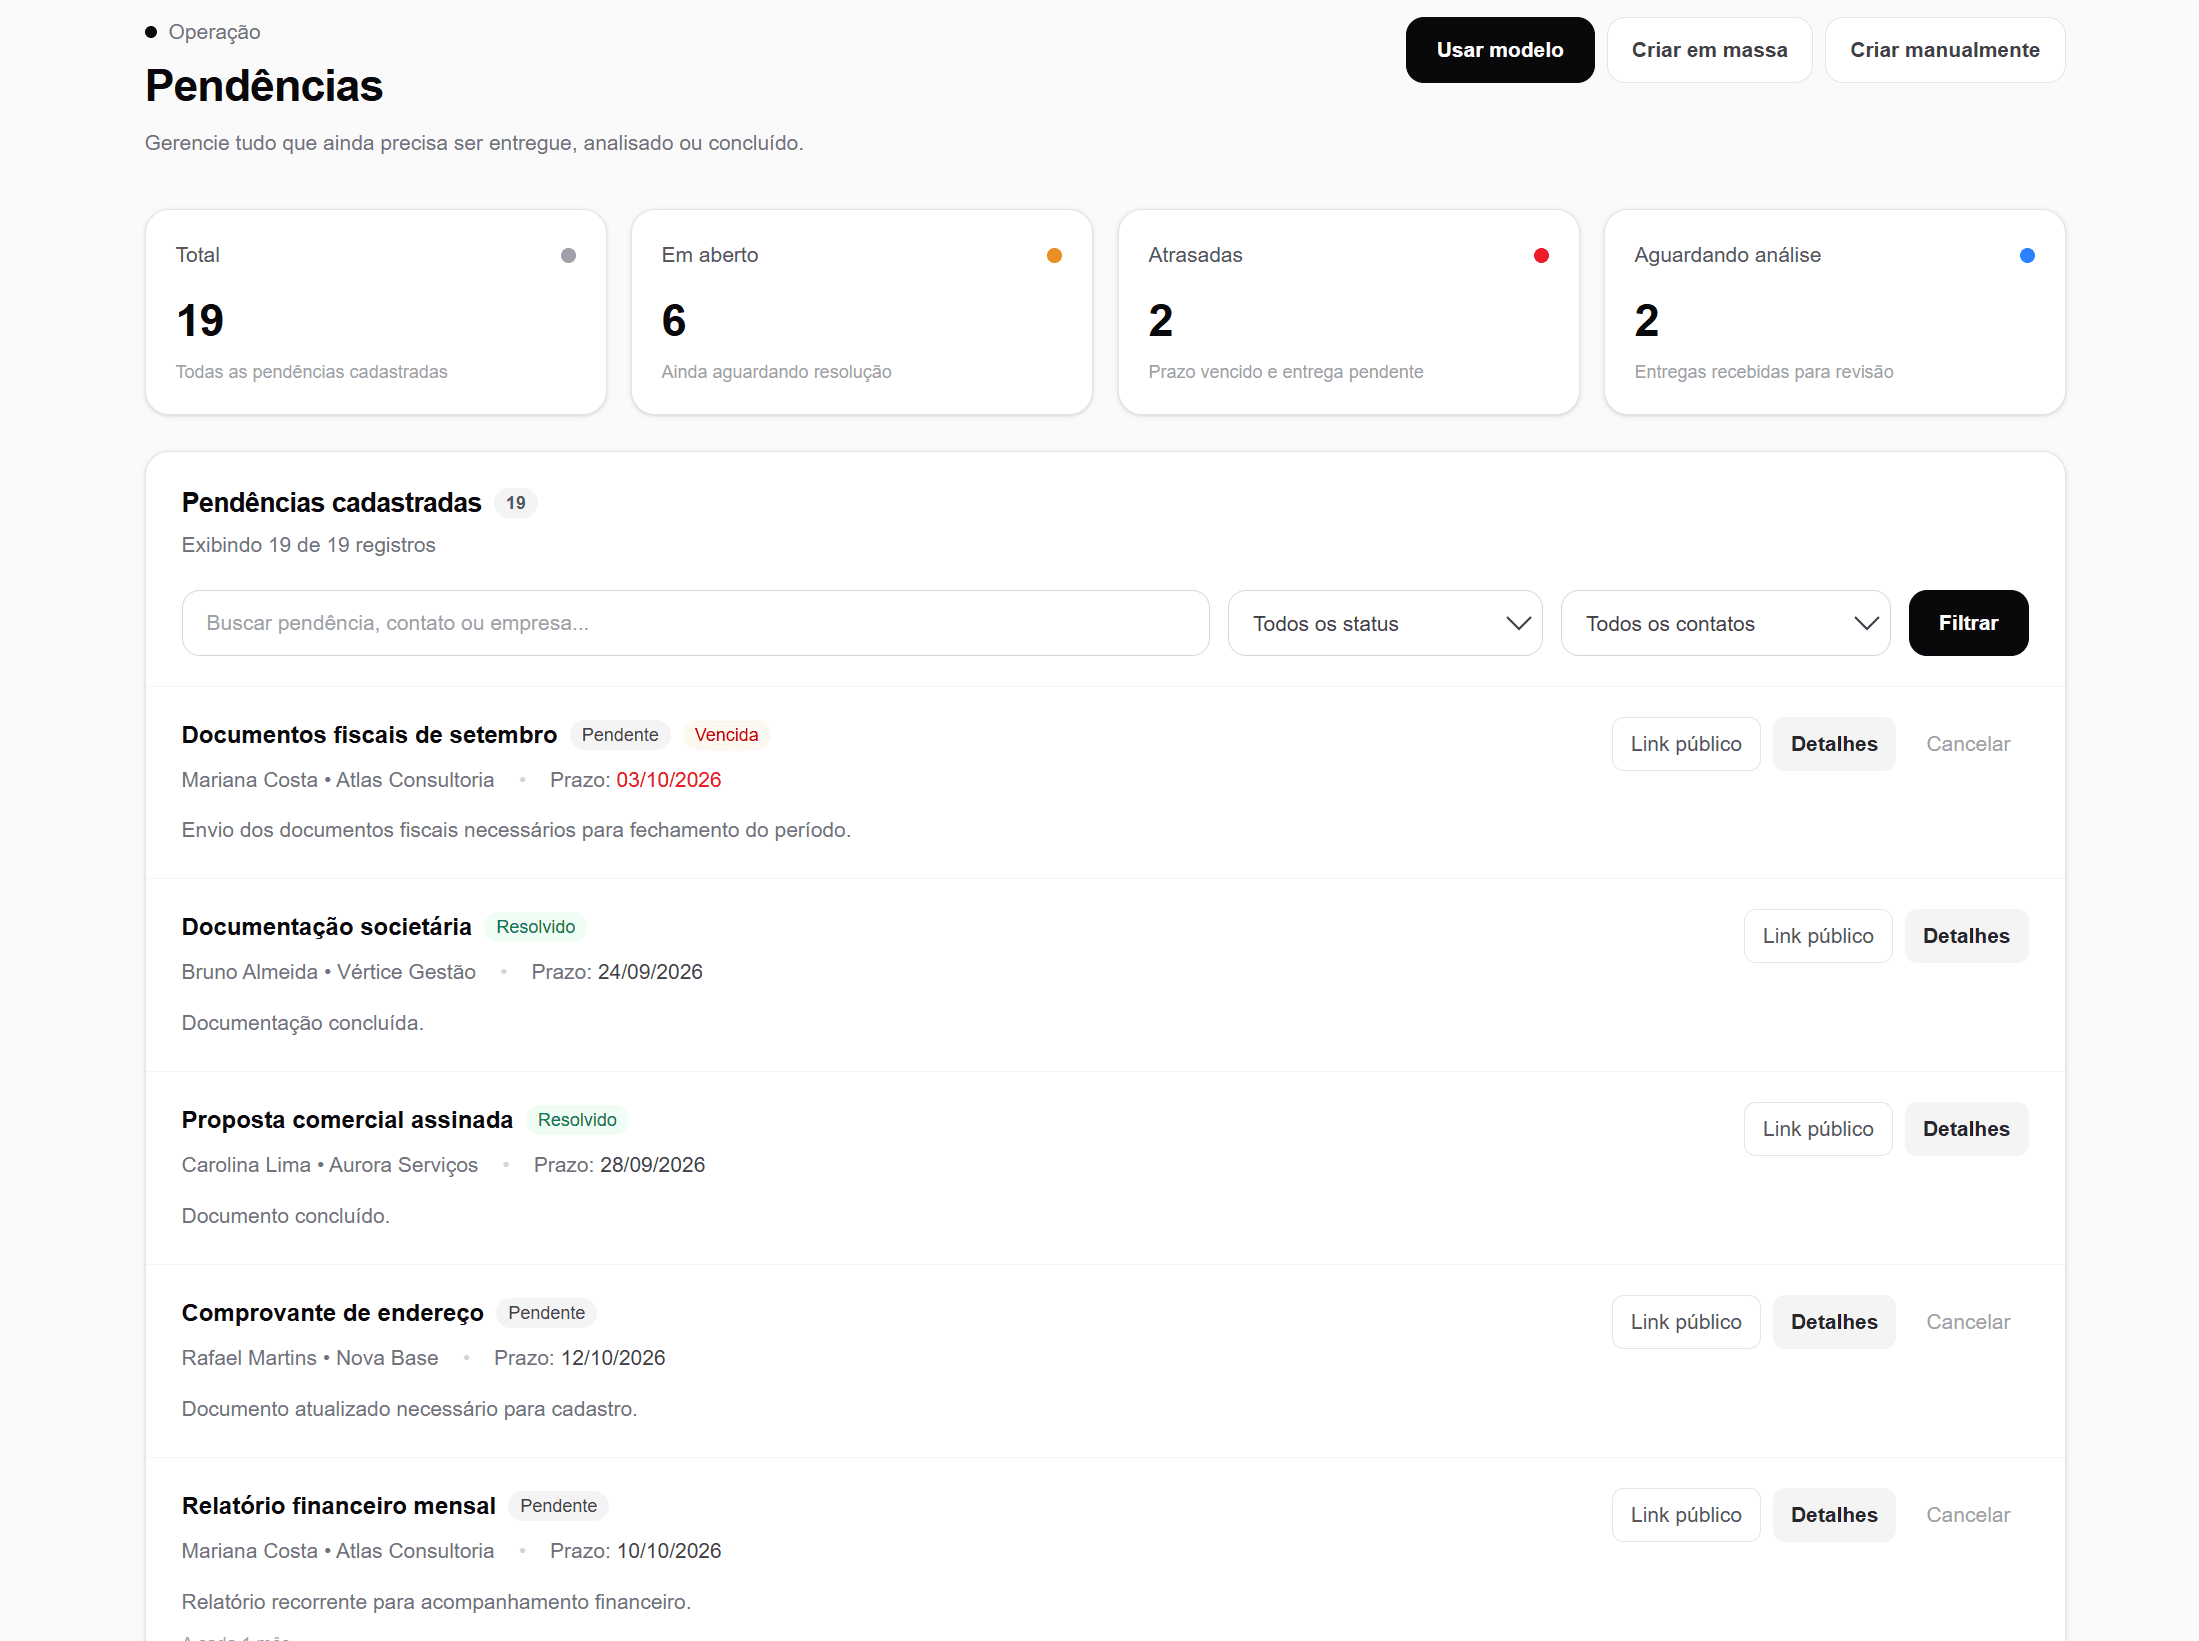Click the Usar modelo button
This screenshot has height=1641, width=2199.
coord(1499,50)
